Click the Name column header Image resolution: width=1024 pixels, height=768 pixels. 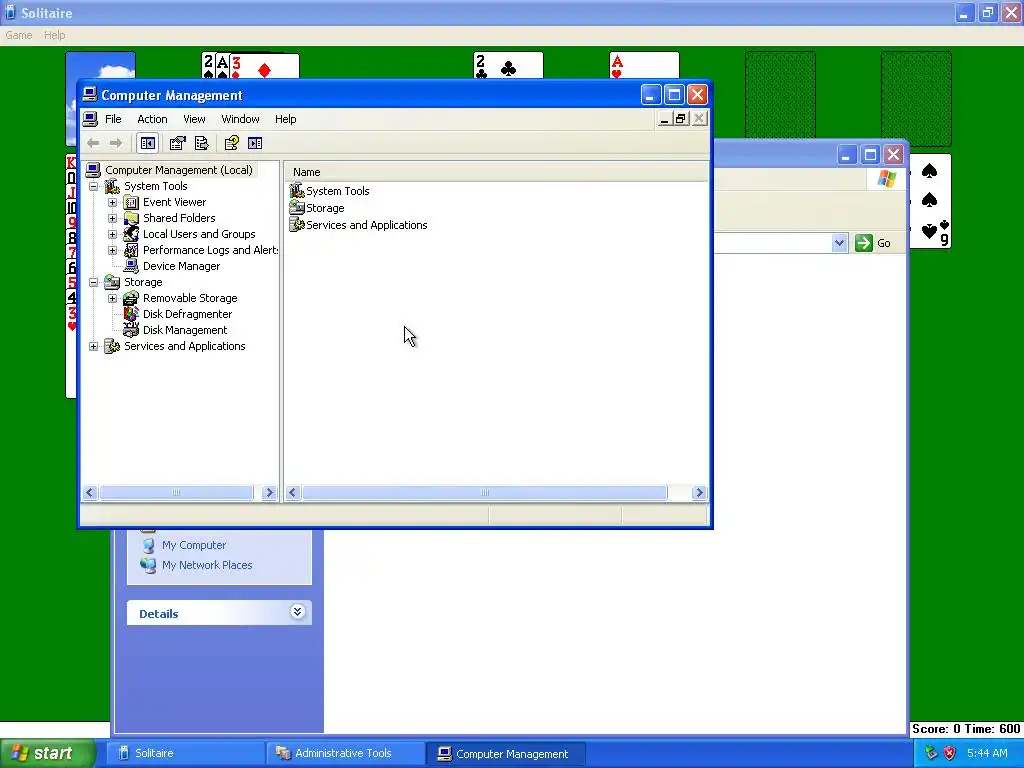[496, 172]
